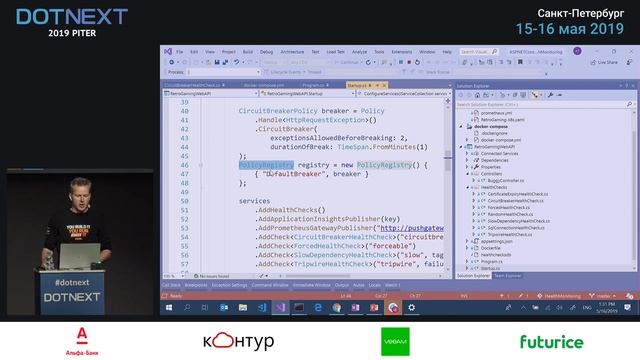The width and height of the screenshot is (640, 360).
Task: Close the Startup.cs tab
Action: point(384,85)
